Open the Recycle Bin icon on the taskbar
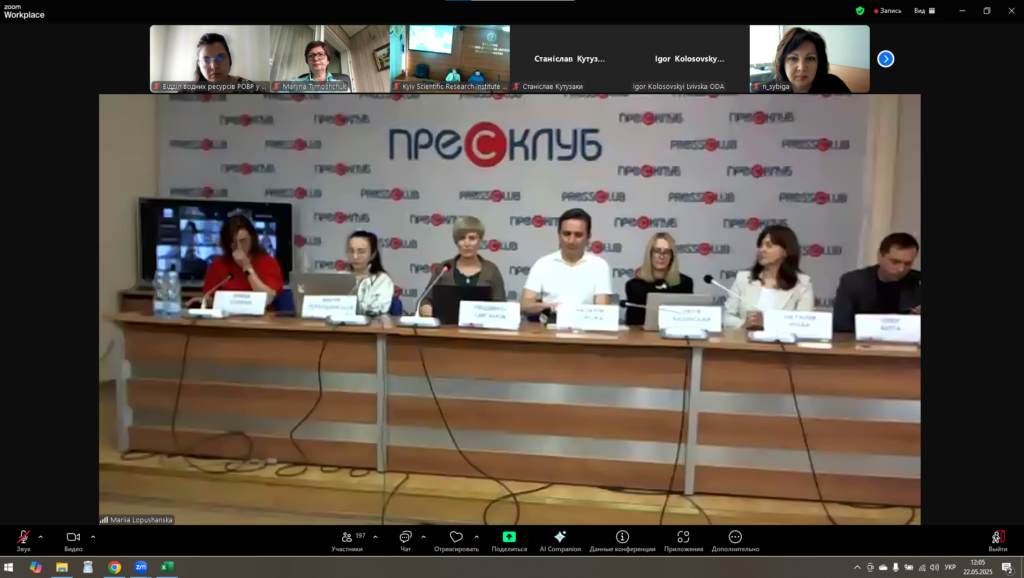Screen dimensions: 1024x578 tap(88, 568)
